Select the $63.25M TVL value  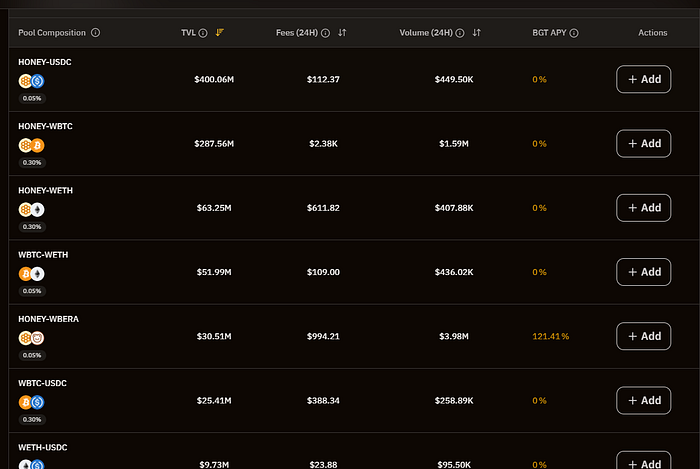pyautogui.click(x=214, y=208)
